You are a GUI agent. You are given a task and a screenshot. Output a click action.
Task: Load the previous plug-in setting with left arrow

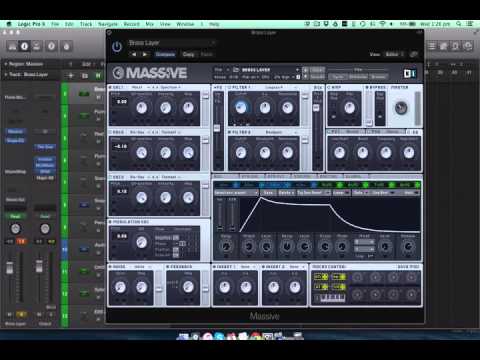pos(134,54)
